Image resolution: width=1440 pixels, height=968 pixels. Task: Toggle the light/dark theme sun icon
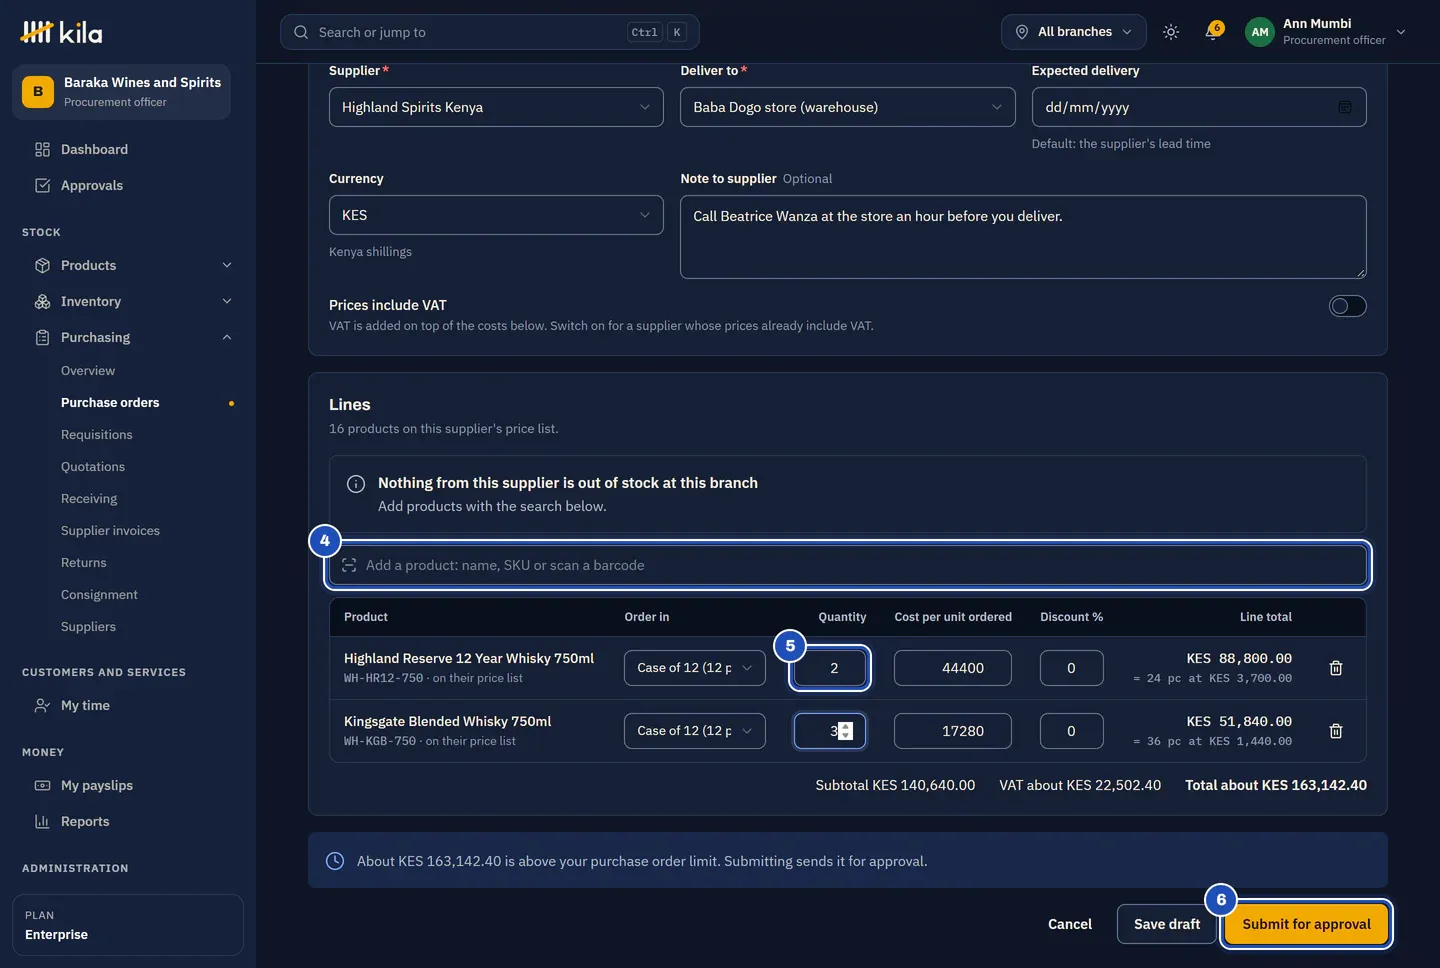tap(1171, 32)
